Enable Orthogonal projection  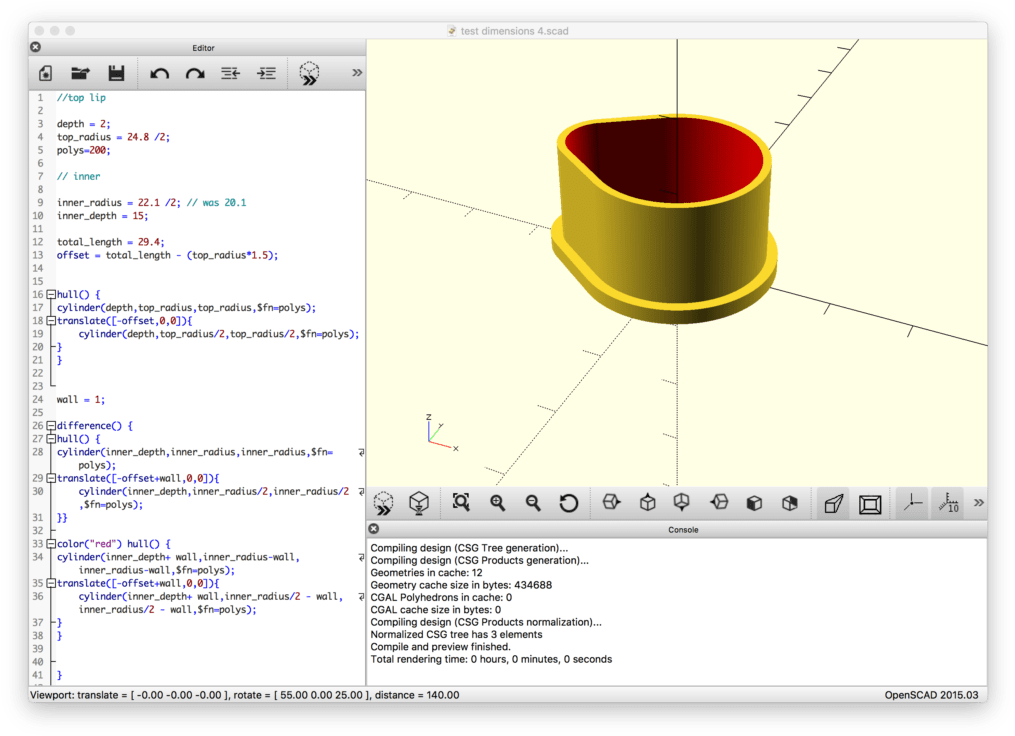tap(869, 503)
